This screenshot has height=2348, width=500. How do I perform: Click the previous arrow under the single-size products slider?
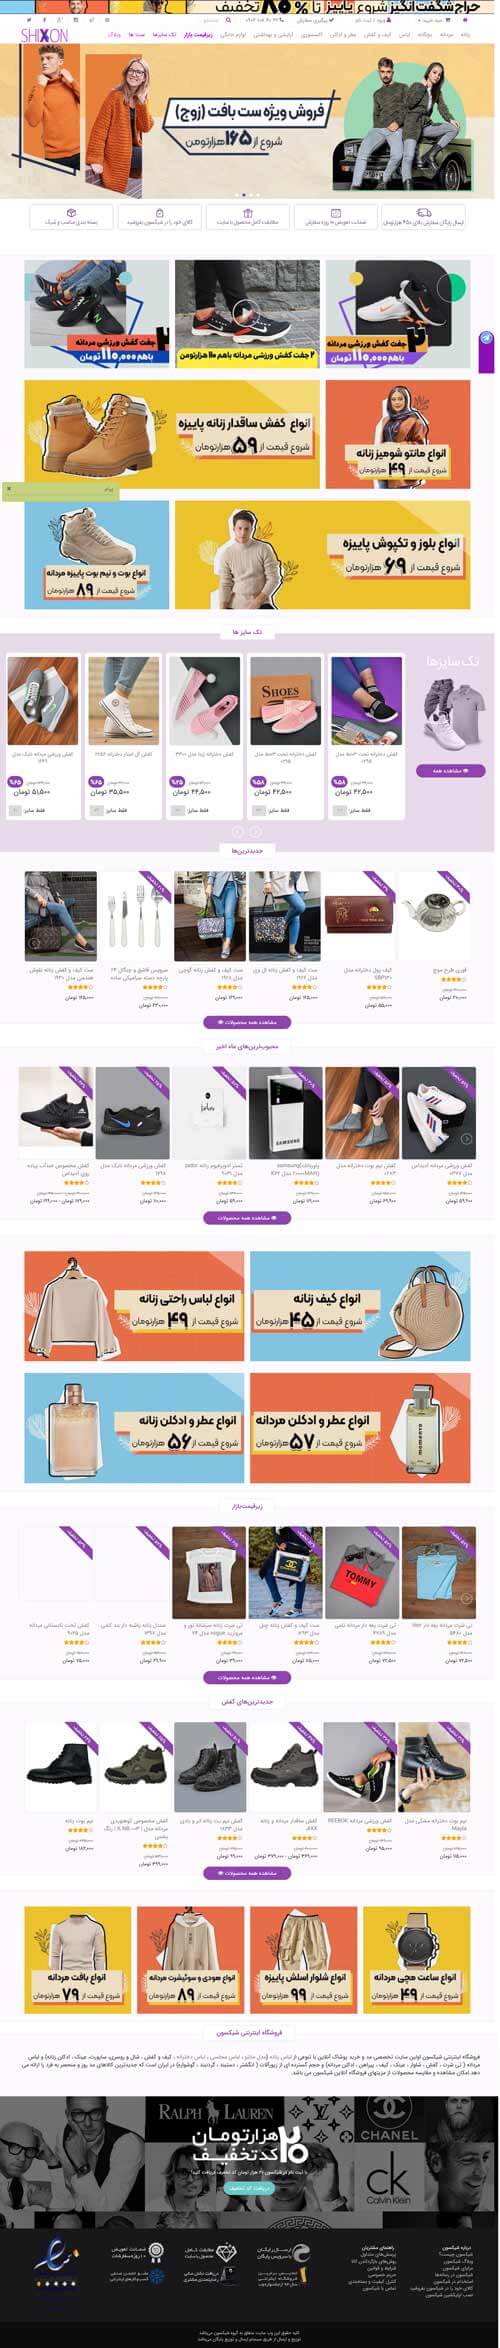[x=238, y=831]
